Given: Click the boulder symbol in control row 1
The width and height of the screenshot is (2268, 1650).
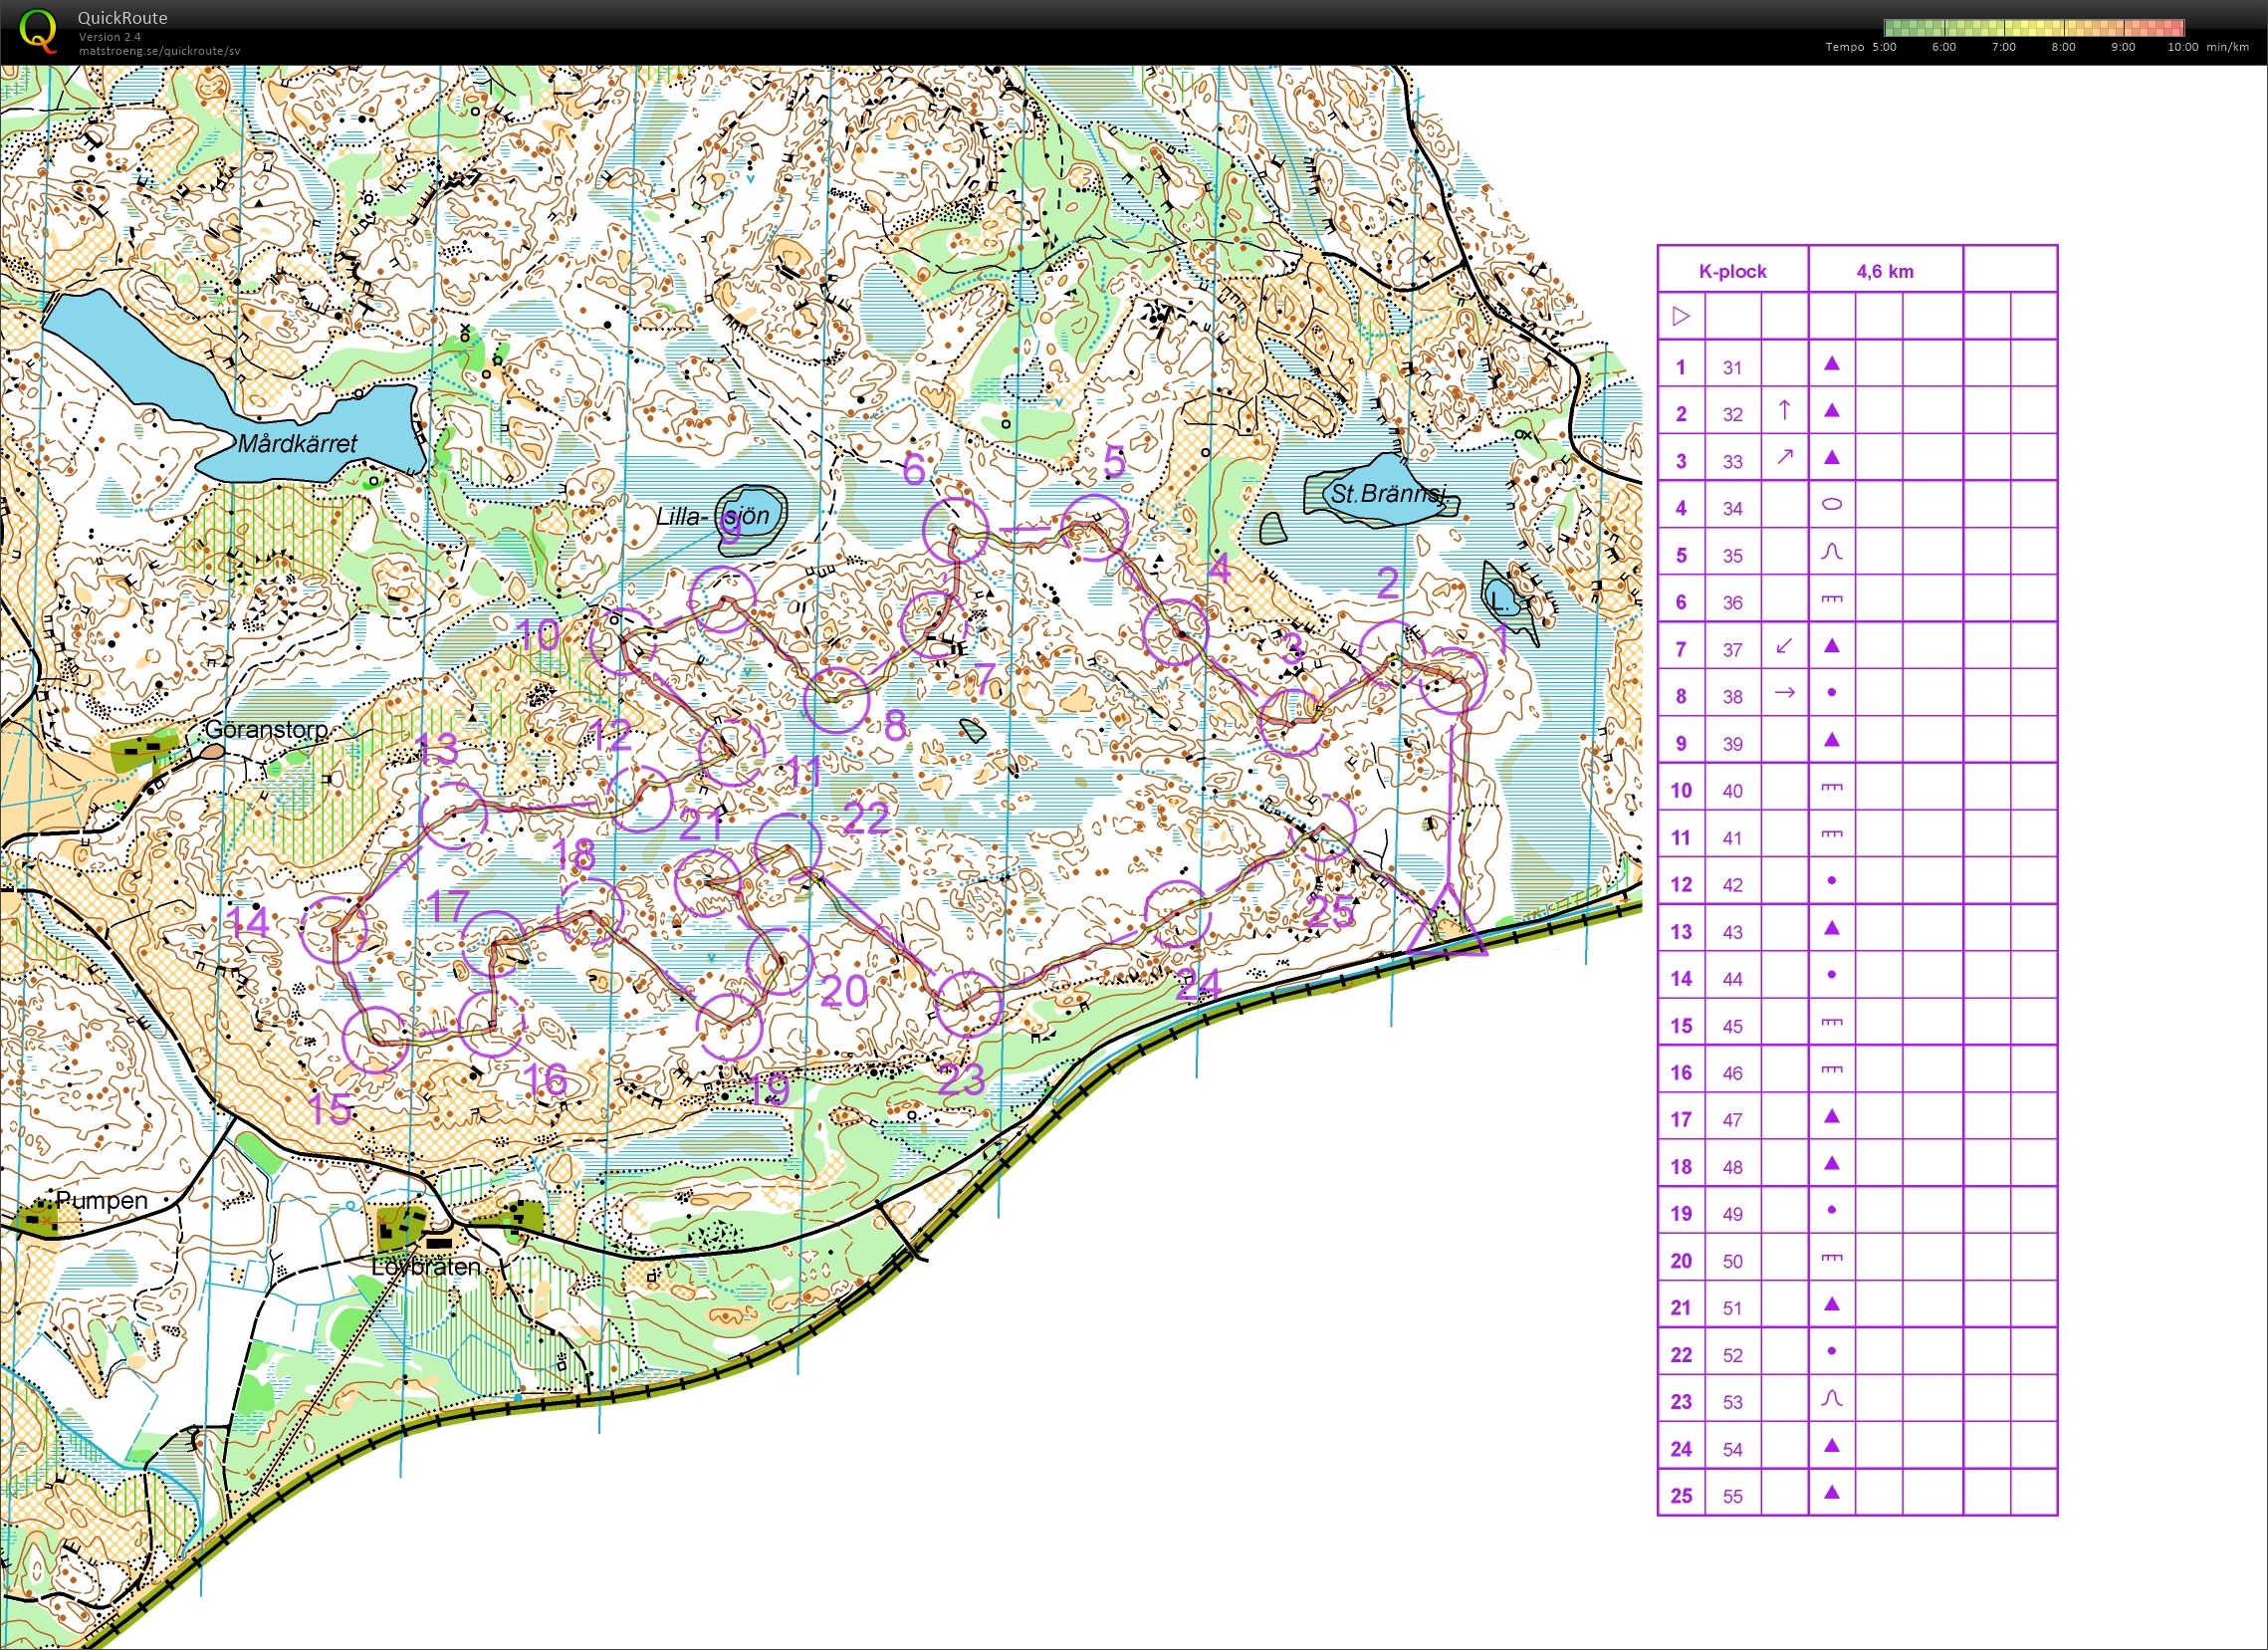Looking at the screenshot, I should 1832,364.
